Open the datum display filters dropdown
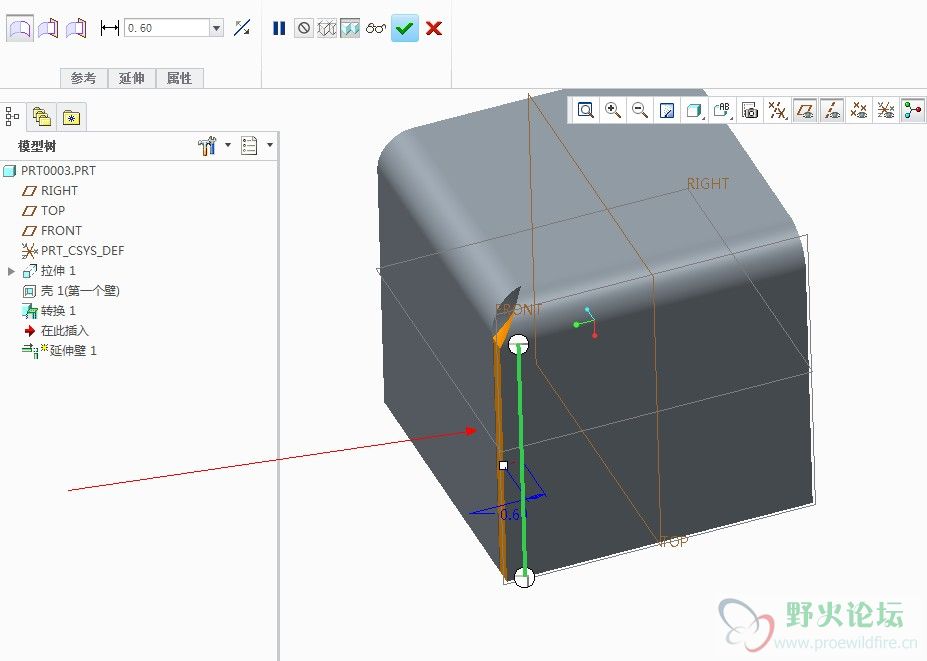927x661 pixels. coord(777,111)
